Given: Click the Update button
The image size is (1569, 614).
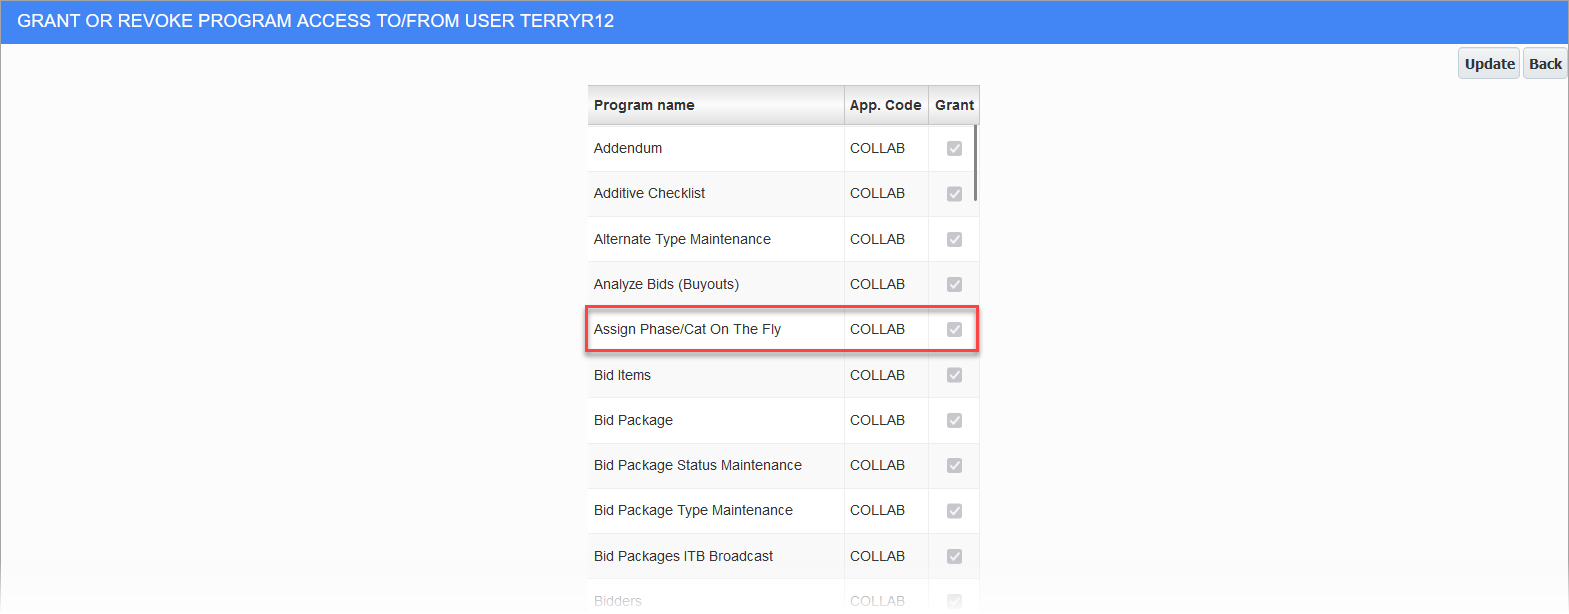Looking at the screenshot, I should click(x=1489, y=63).
